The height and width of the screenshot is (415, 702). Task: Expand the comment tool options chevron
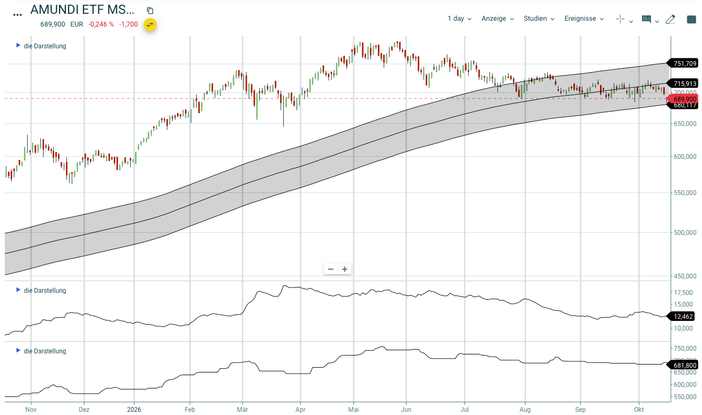657,21
